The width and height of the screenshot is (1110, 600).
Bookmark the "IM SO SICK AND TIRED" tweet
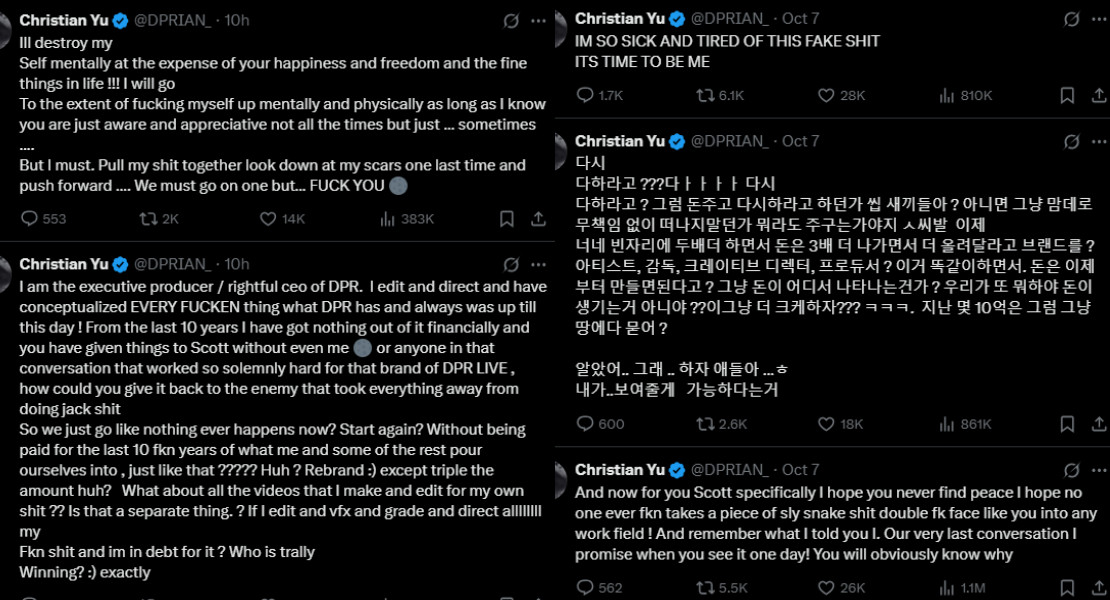pos(1067,95)
